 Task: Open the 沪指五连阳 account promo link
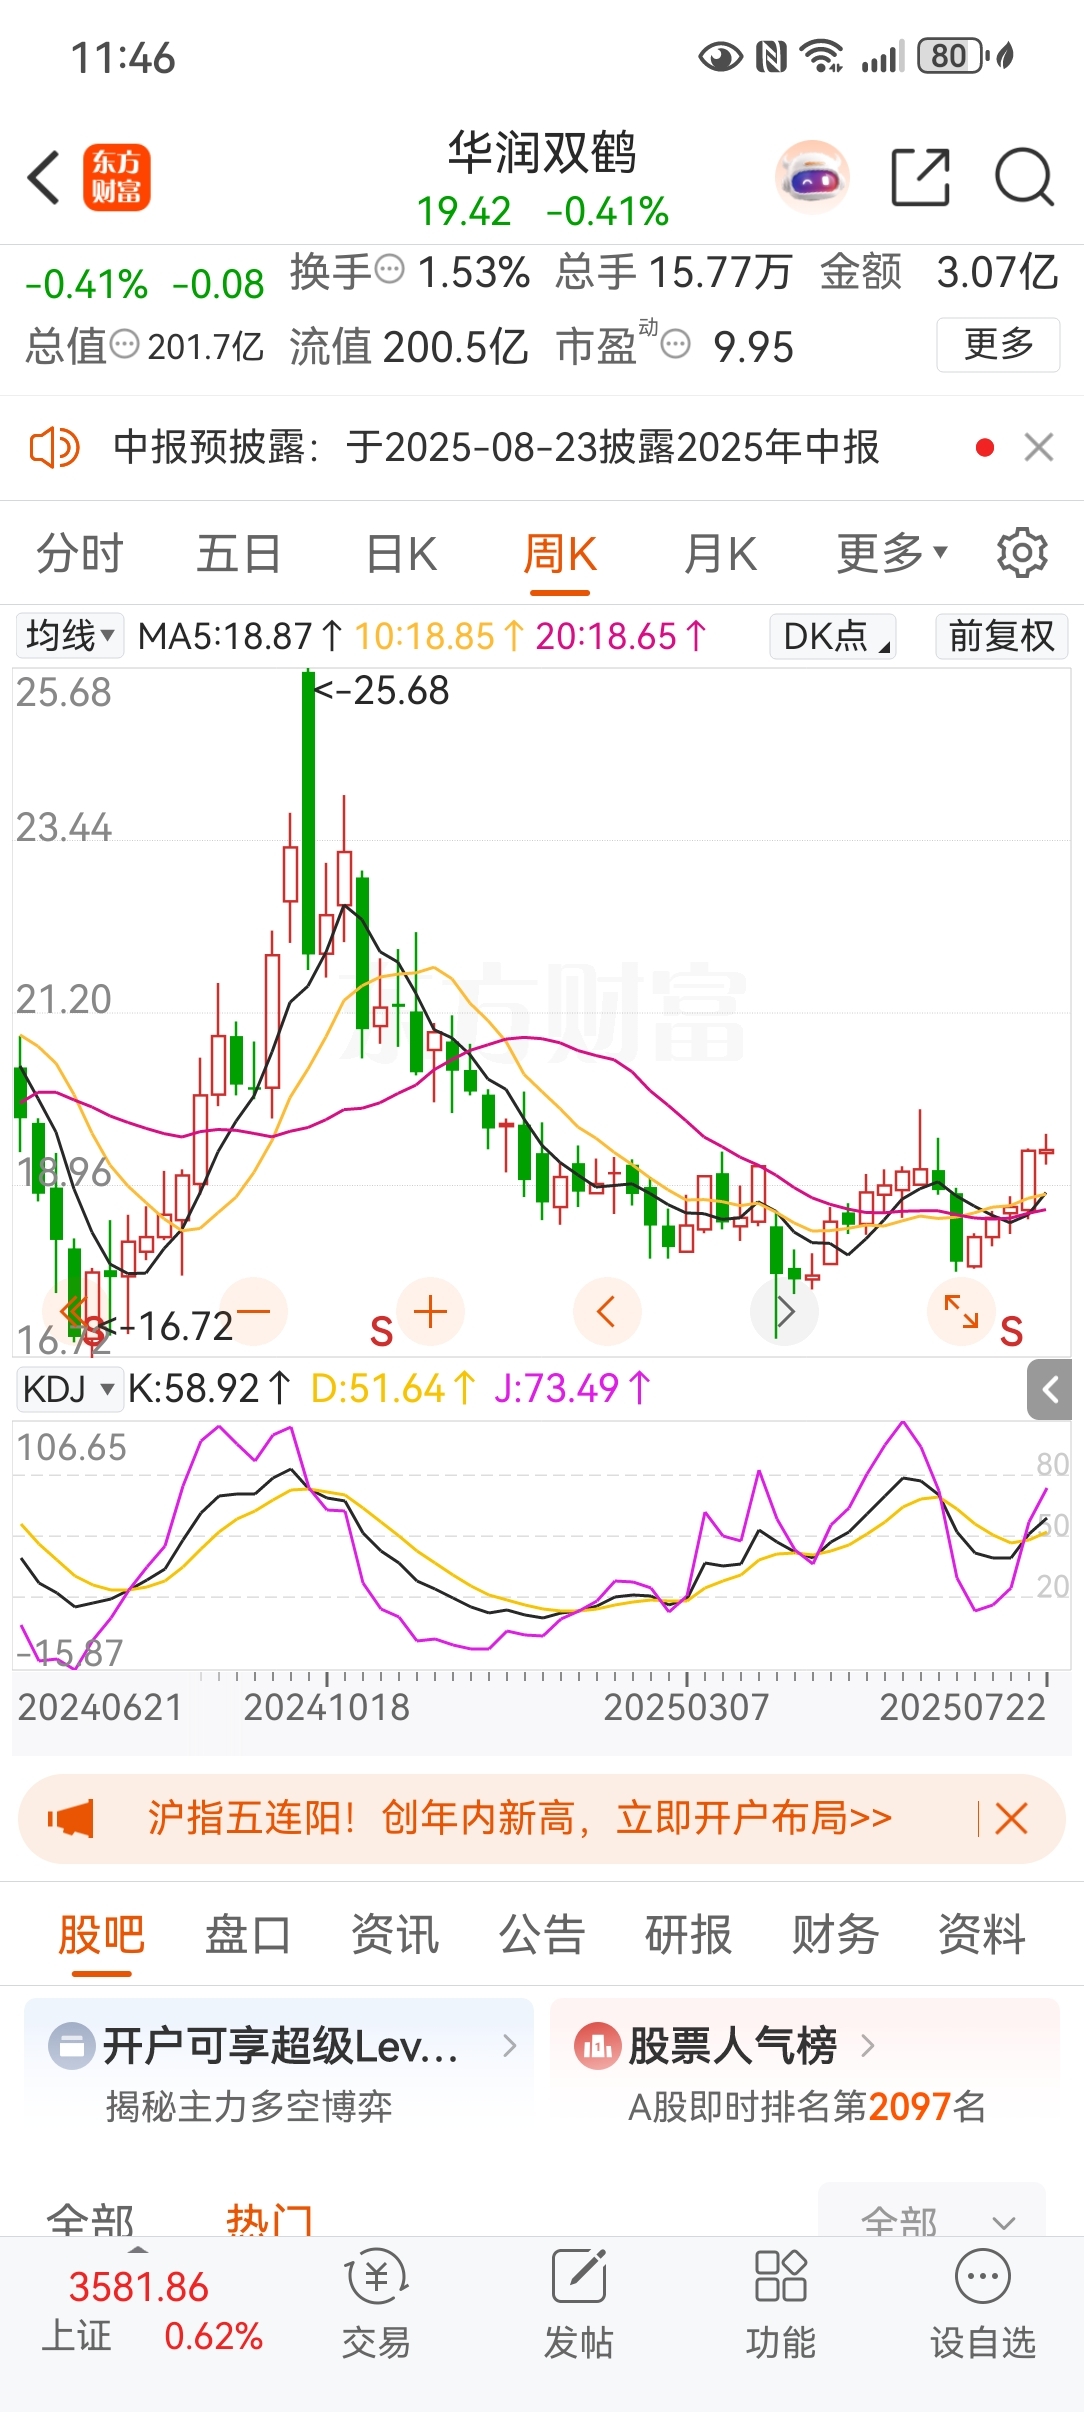(x=520, y=1818)
